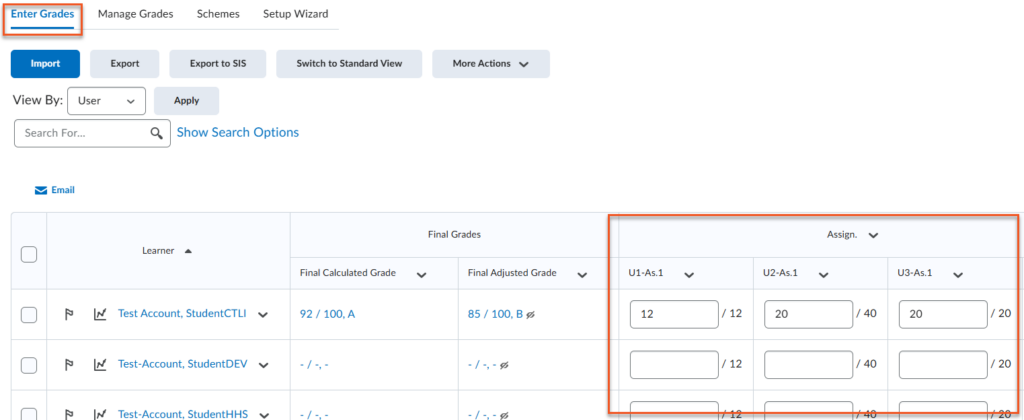Click the flag icon for StudentDEV

tap(69, 364)
